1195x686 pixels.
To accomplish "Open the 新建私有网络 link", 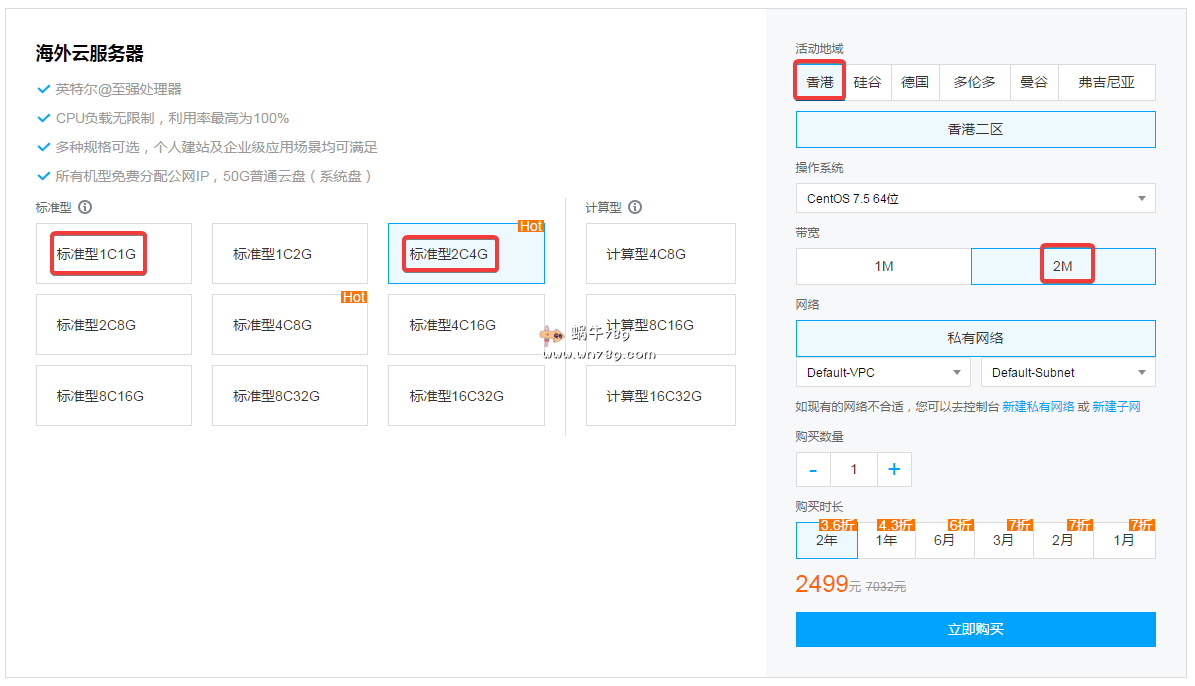I will click(1038, 407).
